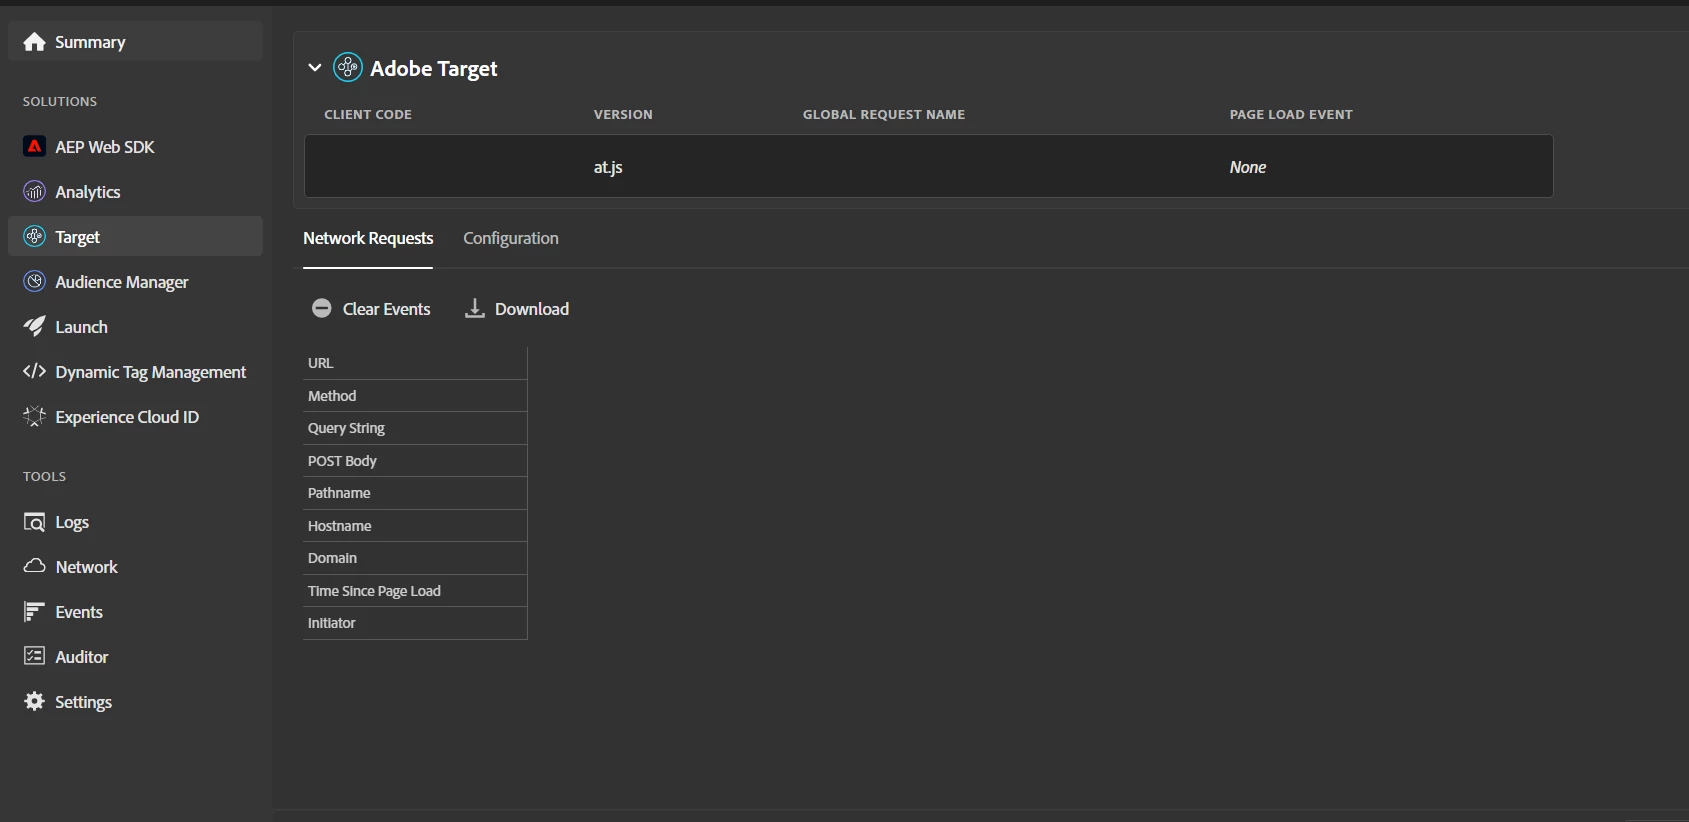Click the Settings gear icon
The height and width of the screenshot is (822, 1689).
pyautogui.click(x=35, y=701)
